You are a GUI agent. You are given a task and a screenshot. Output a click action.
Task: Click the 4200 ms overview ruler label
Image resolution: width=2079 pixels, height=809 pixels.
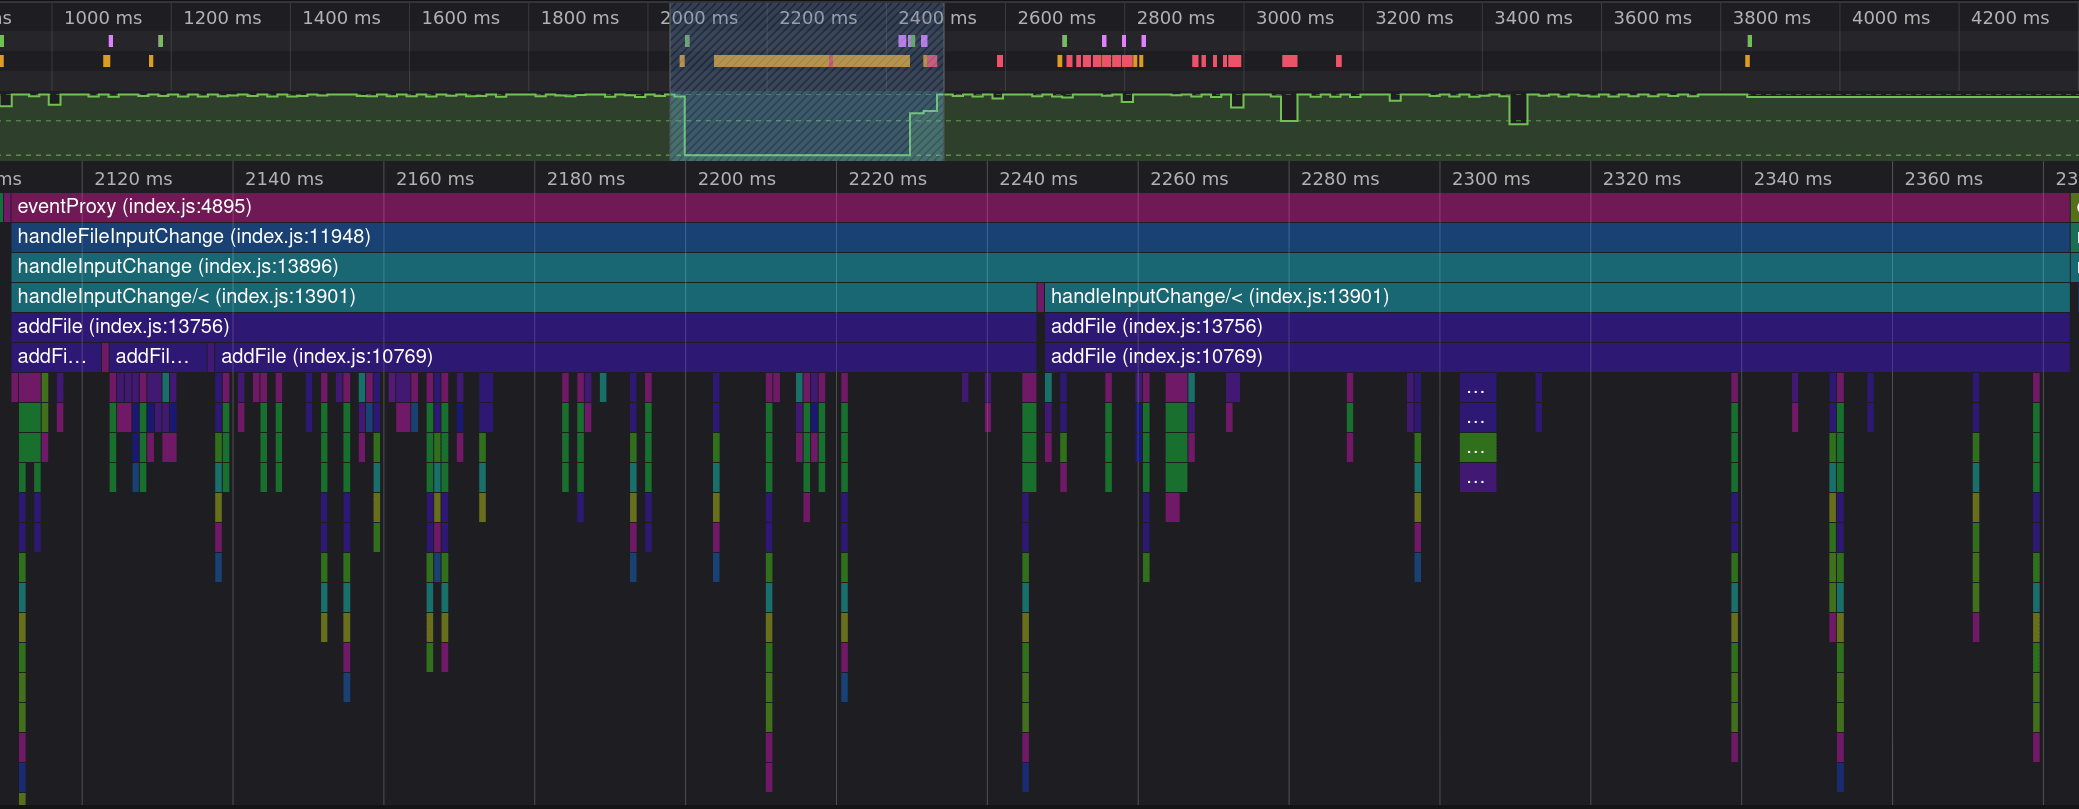[2010, 18]
